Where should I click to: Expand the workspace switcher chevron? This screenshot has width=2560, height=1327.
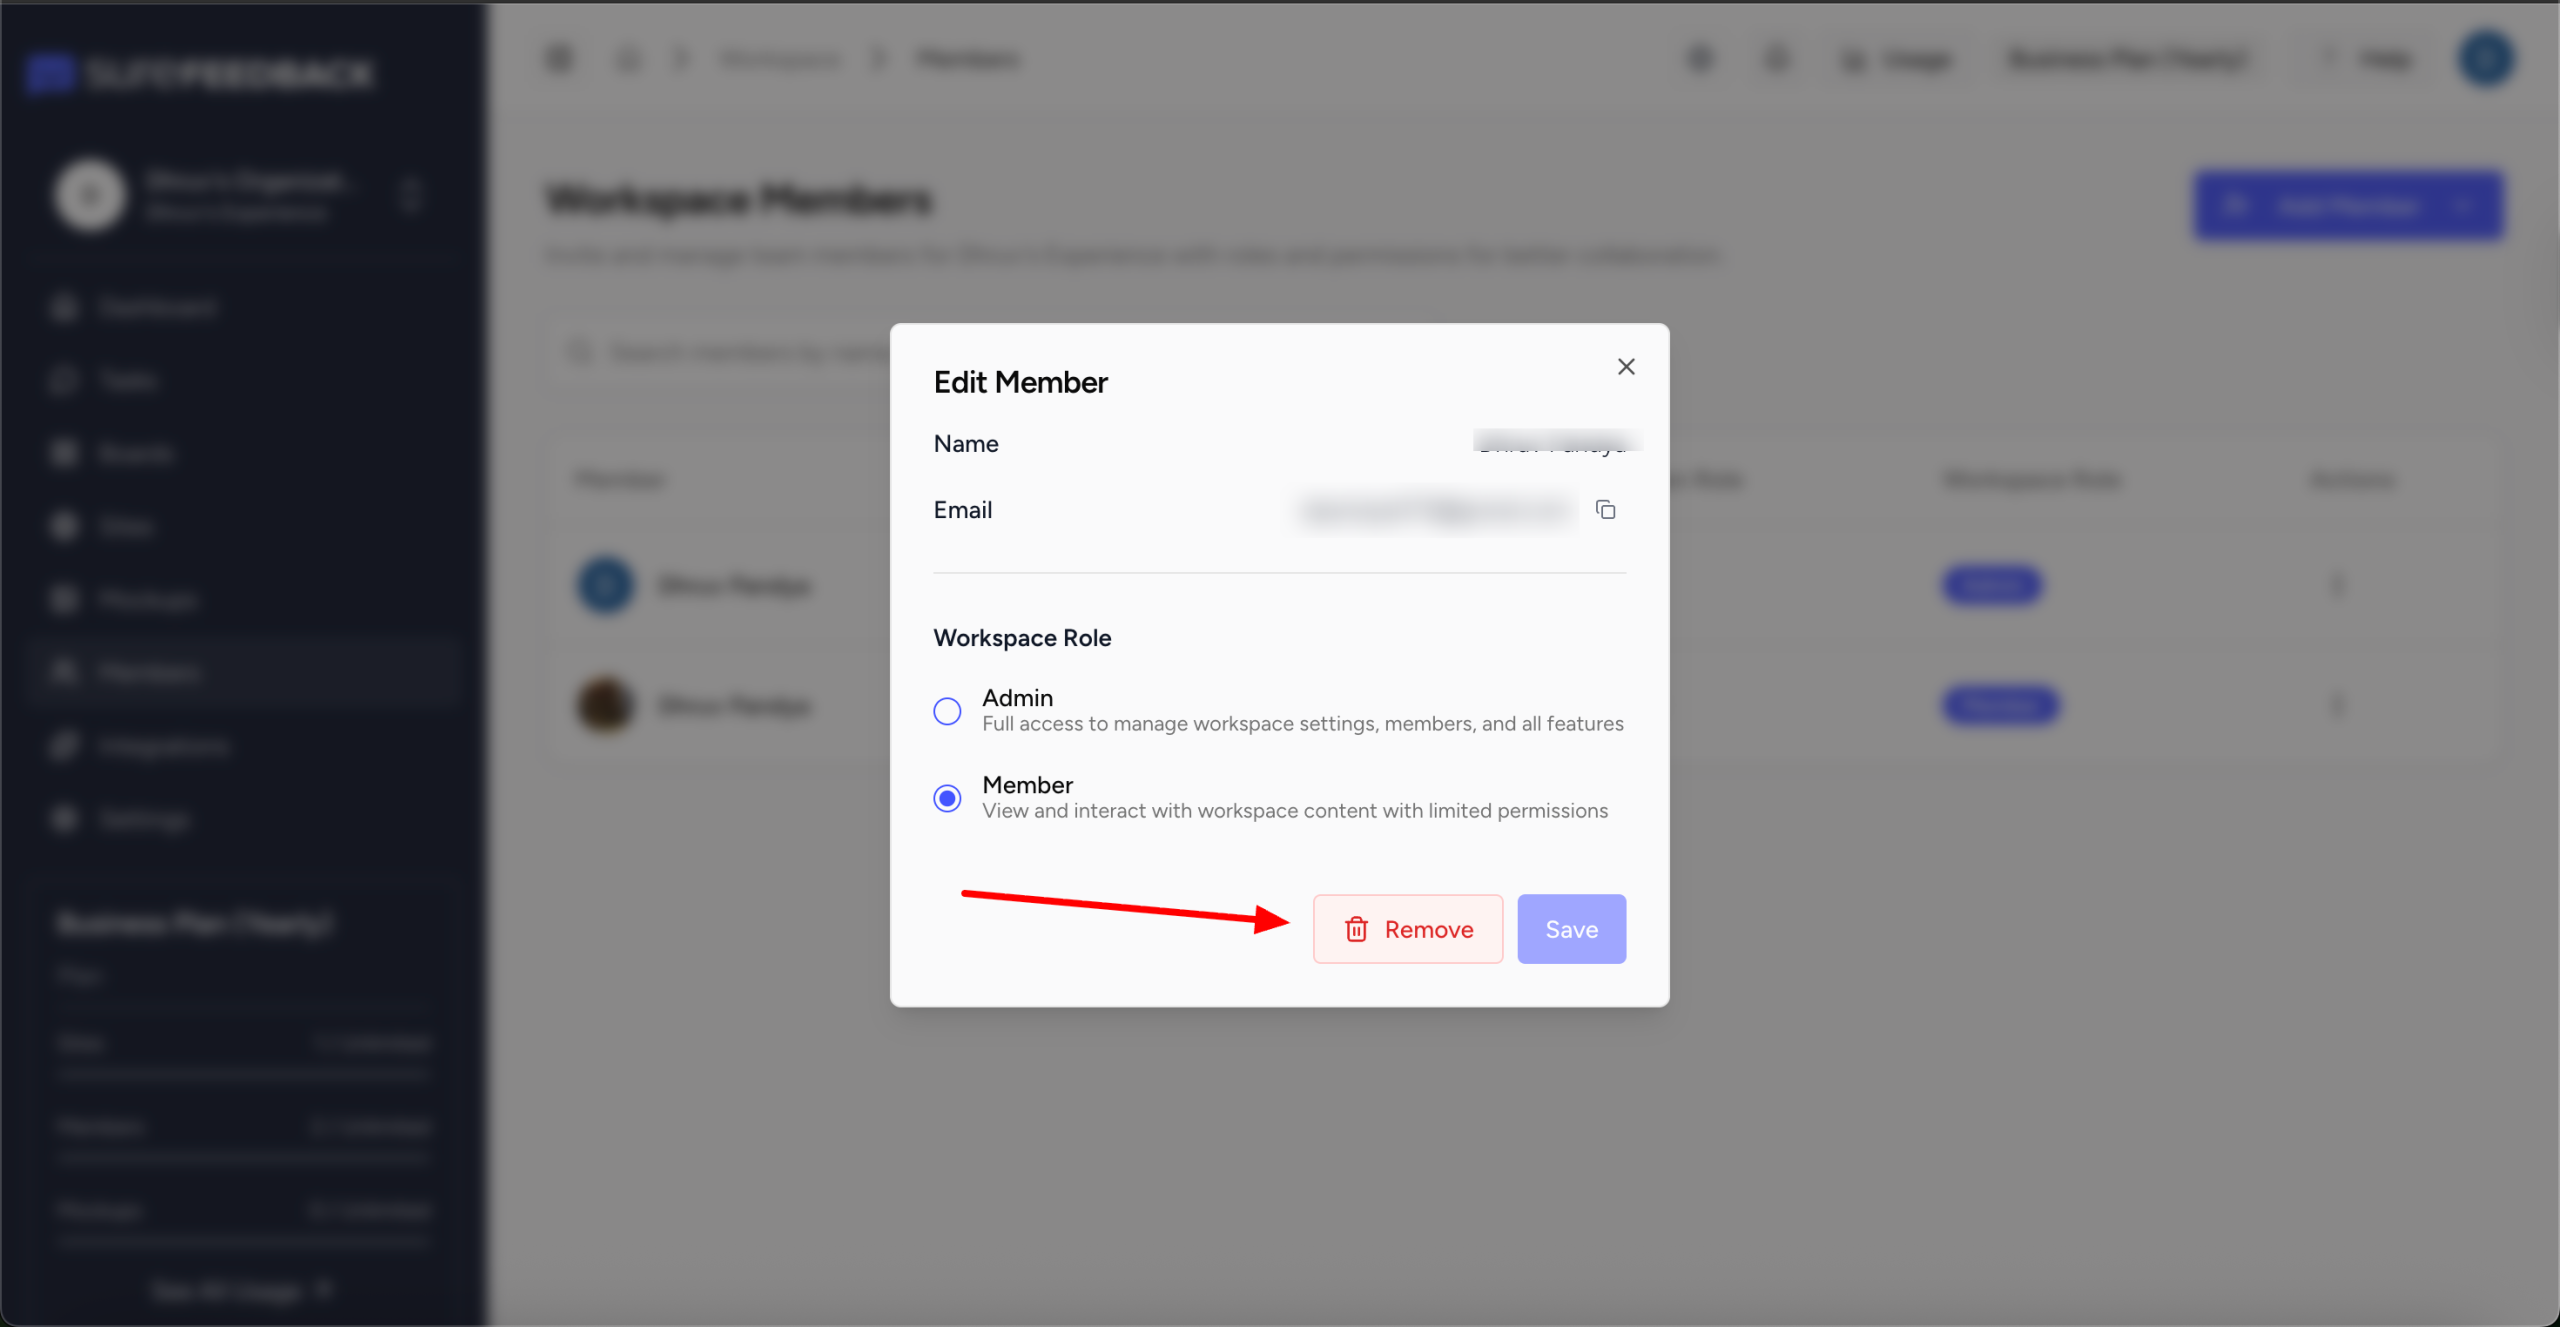click(410, 195)
